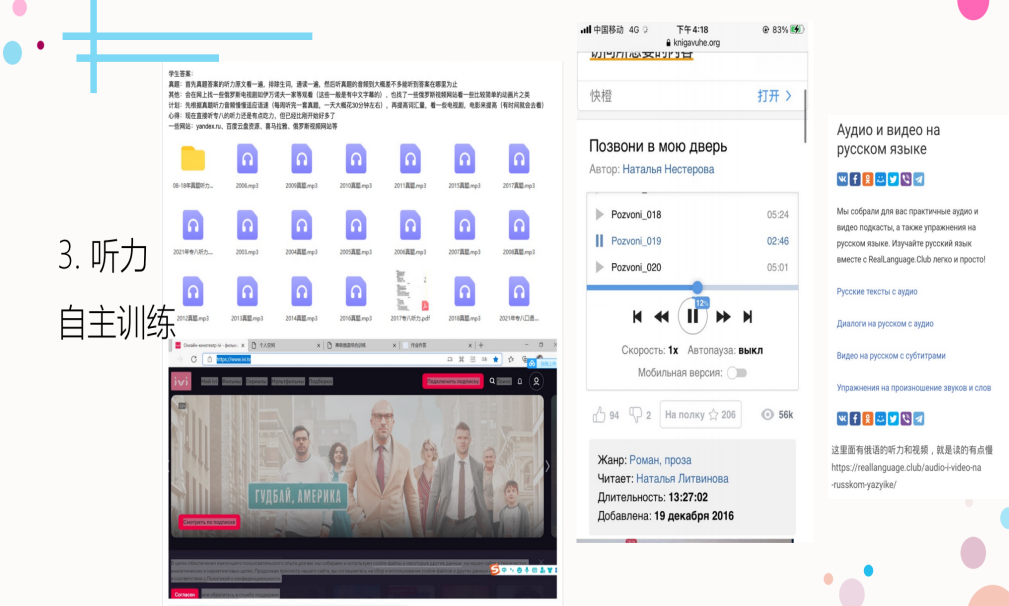Open the Сериалы menu on ivi
The height and width of the screenshot is (606, 1009).
click(257, 382)
